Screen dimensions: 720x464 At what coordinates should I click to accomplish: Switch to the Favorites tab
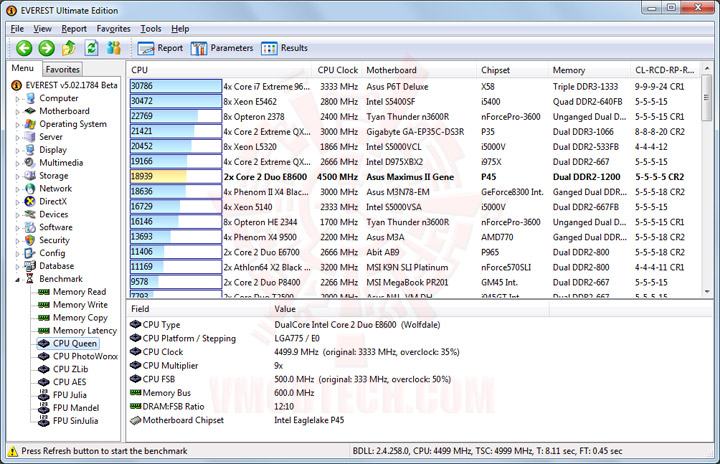[x=62, y=69]
